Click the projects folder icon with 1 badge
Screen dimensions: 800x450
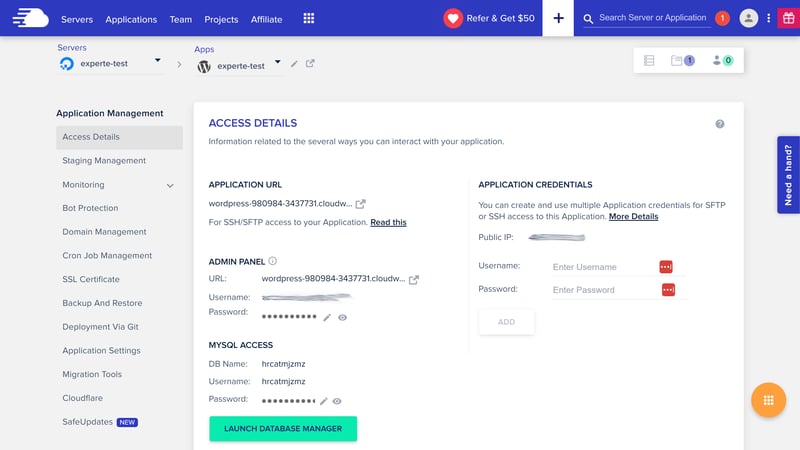click(x=682, y=60)
